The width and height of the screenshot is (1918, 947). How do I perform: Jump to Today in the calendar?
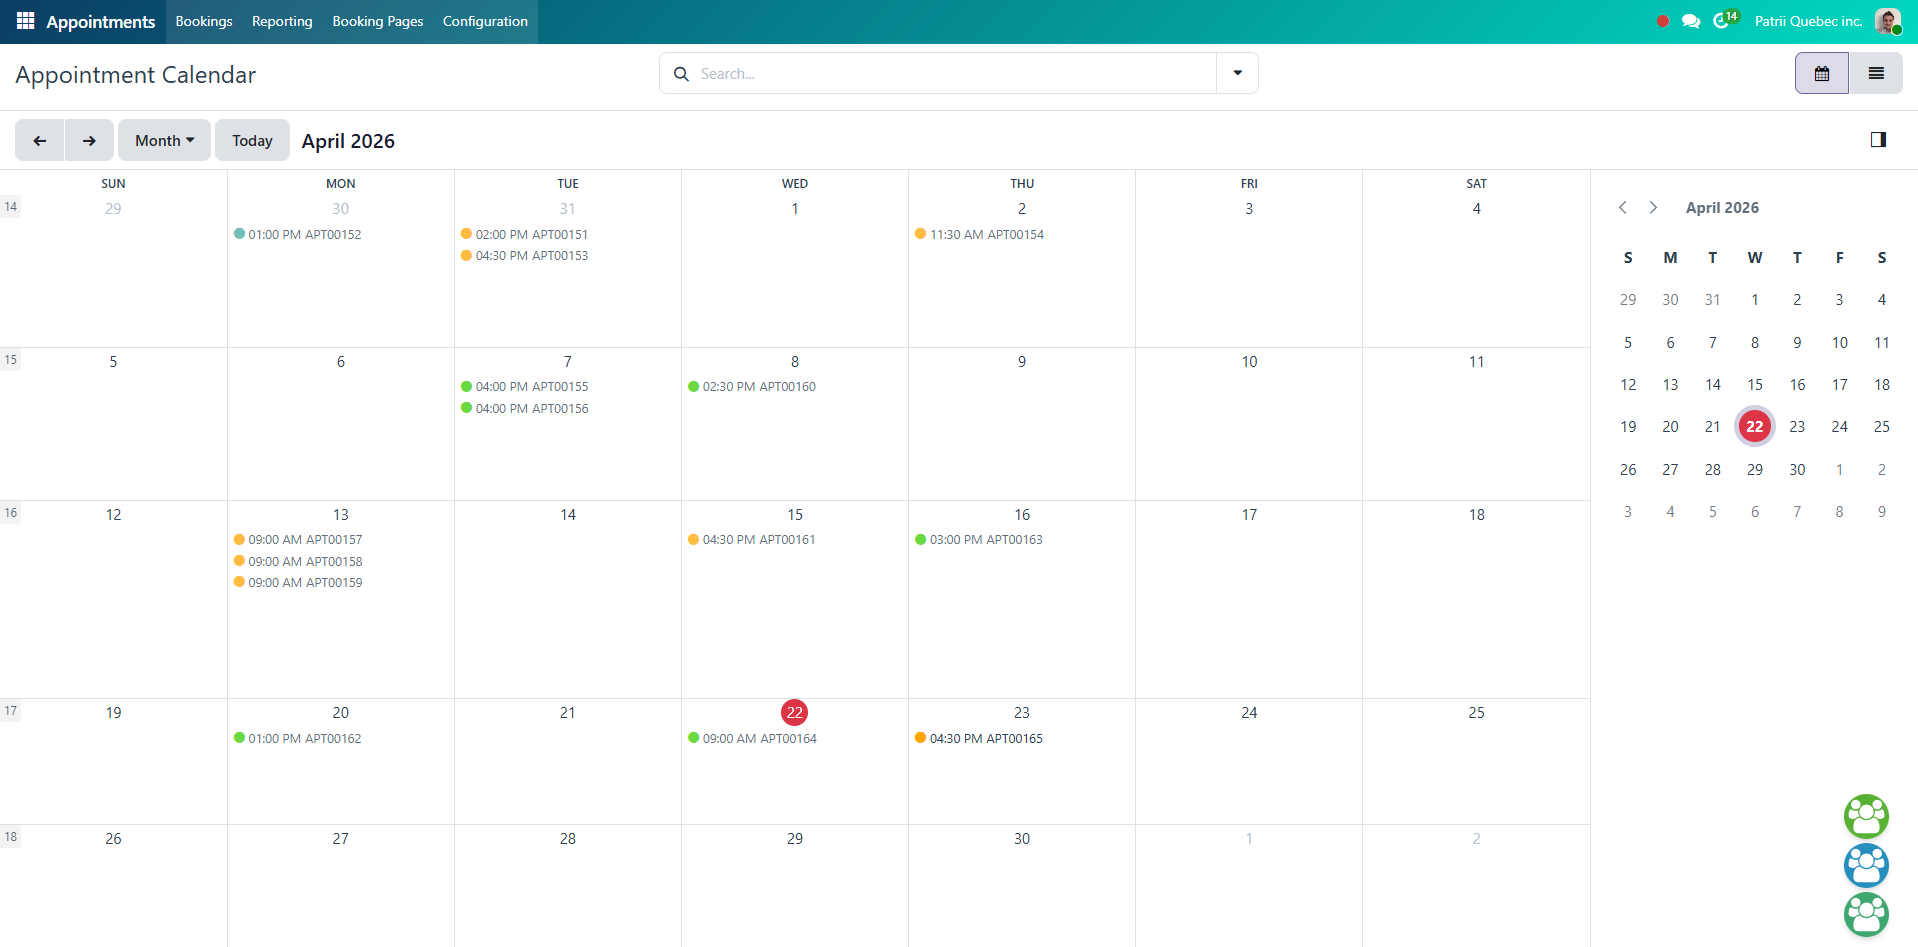252,140
